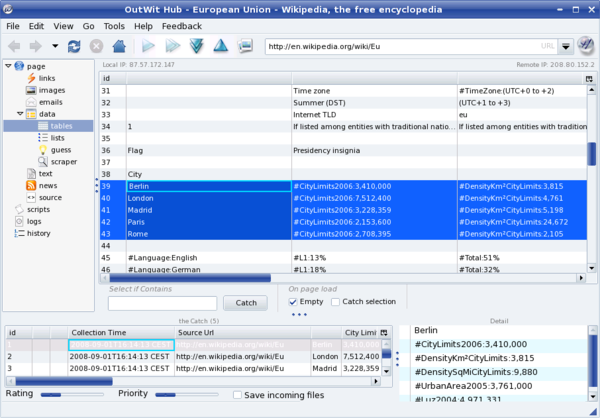The height and width of the screenshot is (418, 600).
Task: Open the Edit menu
Action: point(36,26)
